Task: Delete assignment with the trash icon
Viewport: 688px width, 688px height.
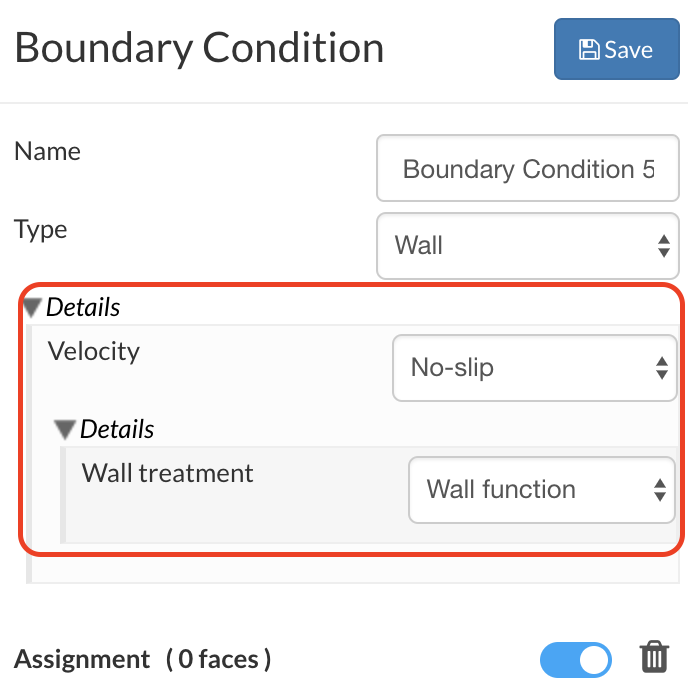Action: click(x=654, y=658)
